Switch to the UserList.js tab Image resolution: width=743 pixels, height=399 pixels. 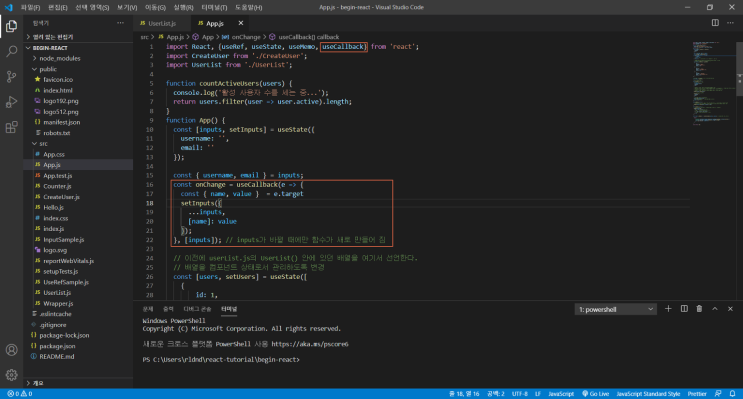pos(162,23)
